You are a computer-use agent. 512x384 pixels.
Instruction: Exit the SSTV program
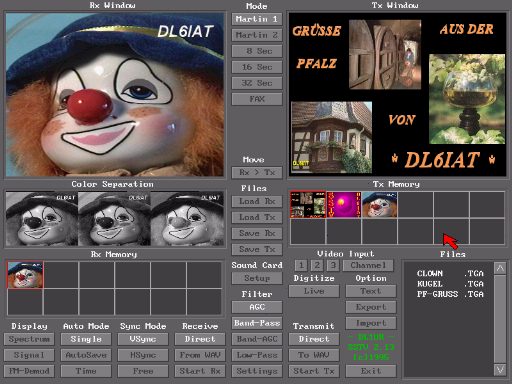point(371,371)
